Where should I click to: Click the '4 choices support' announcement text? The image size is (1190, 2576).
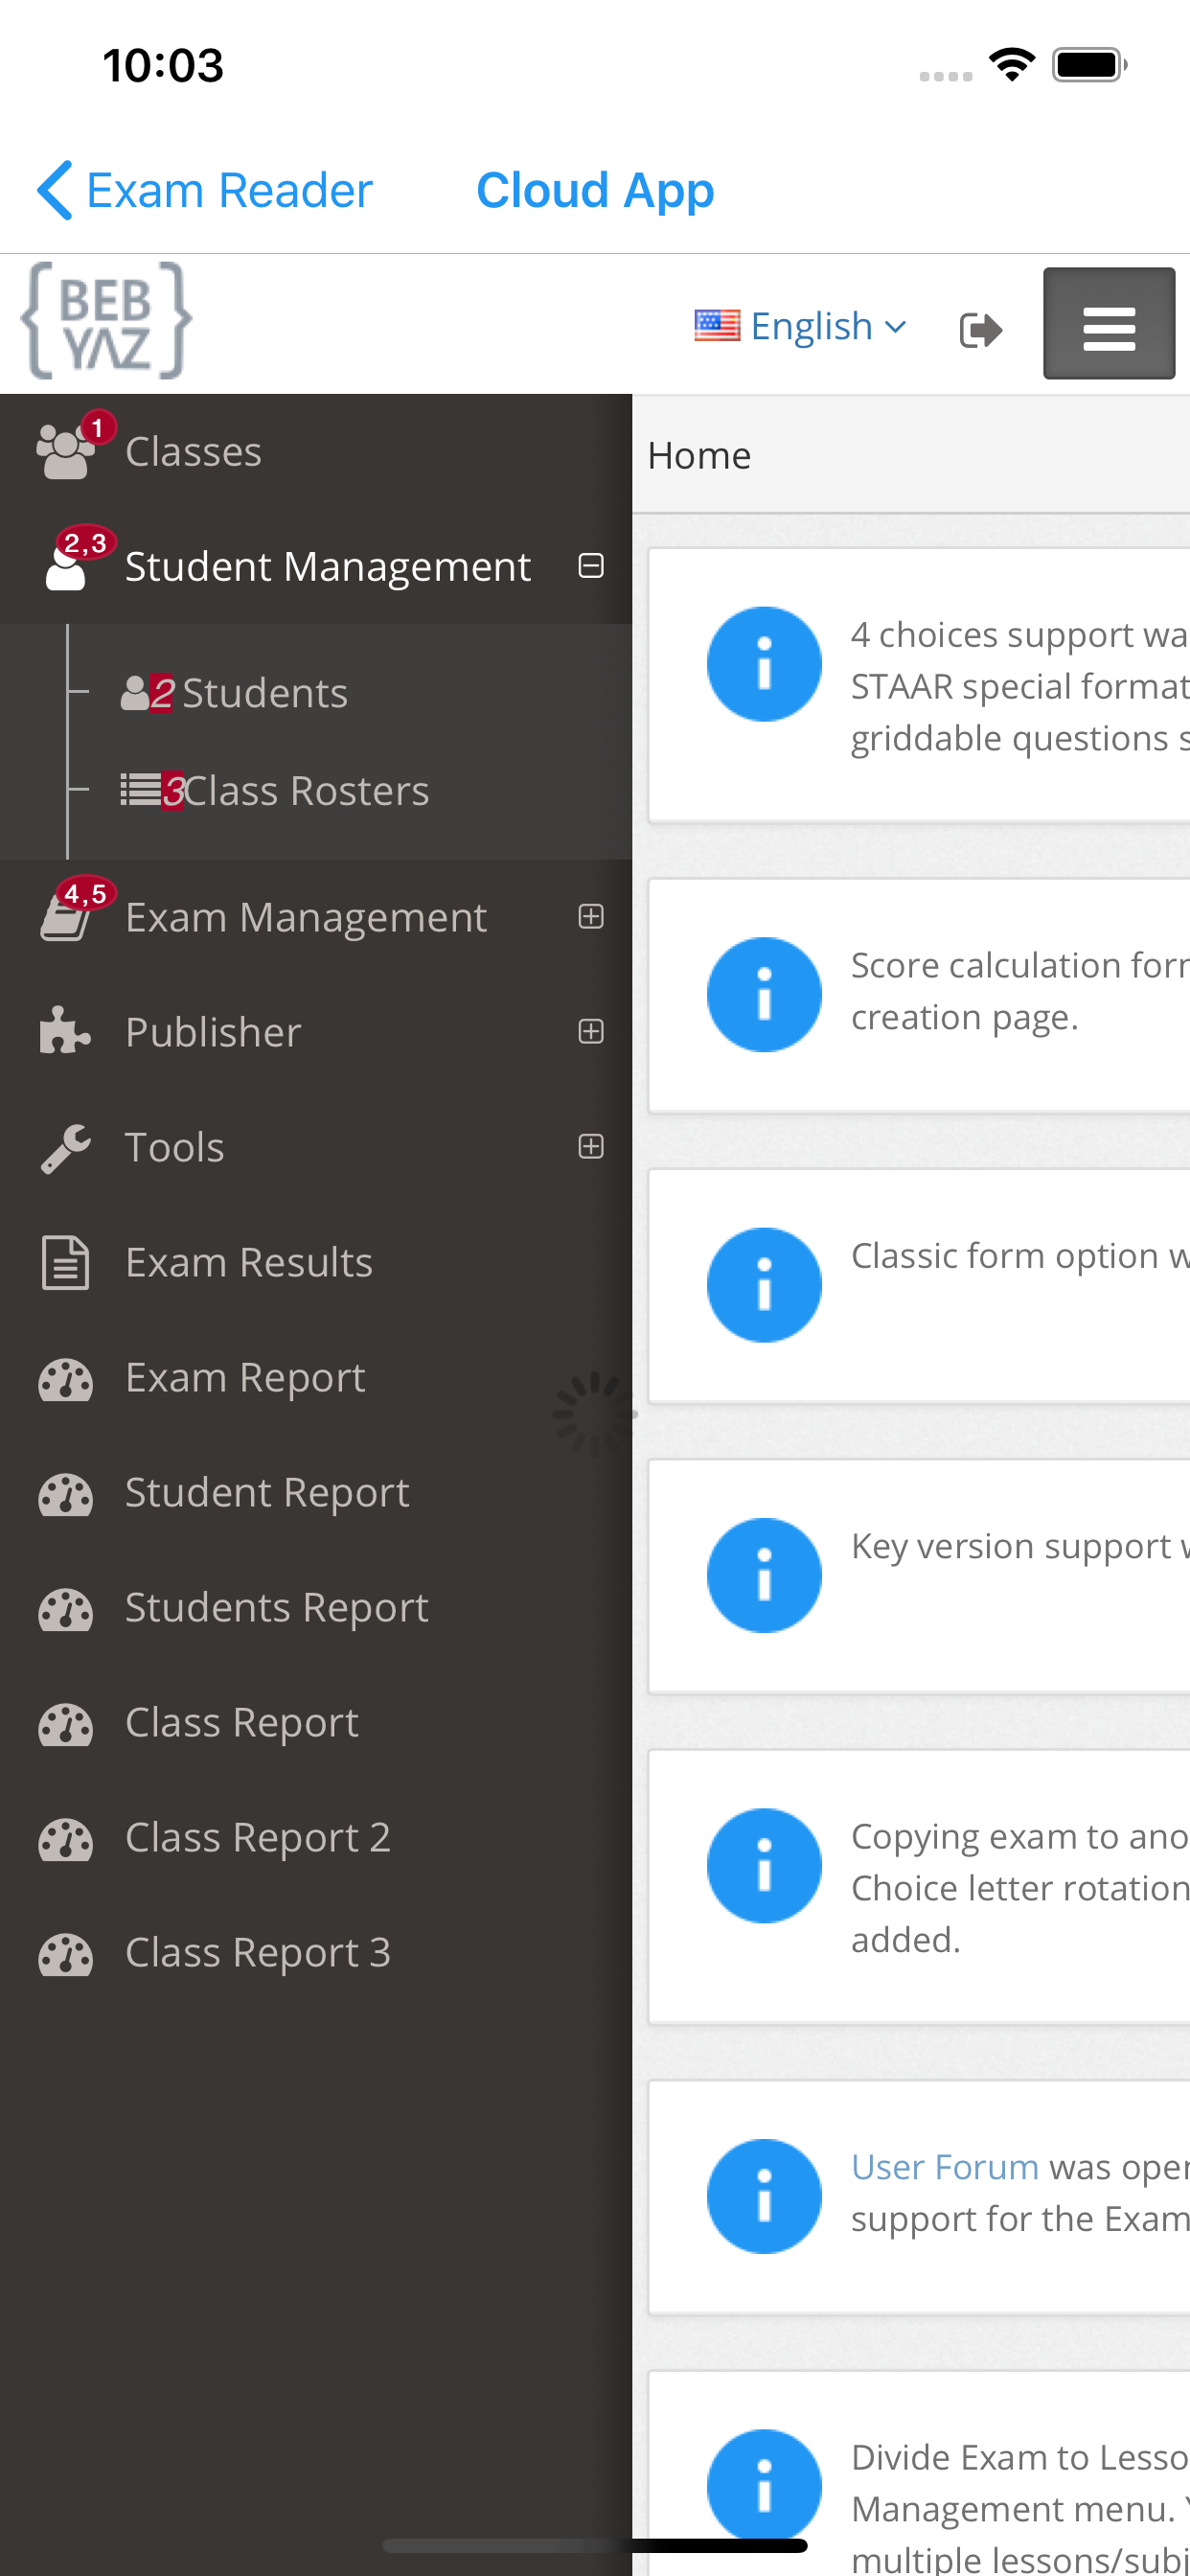coord(1020,686)
